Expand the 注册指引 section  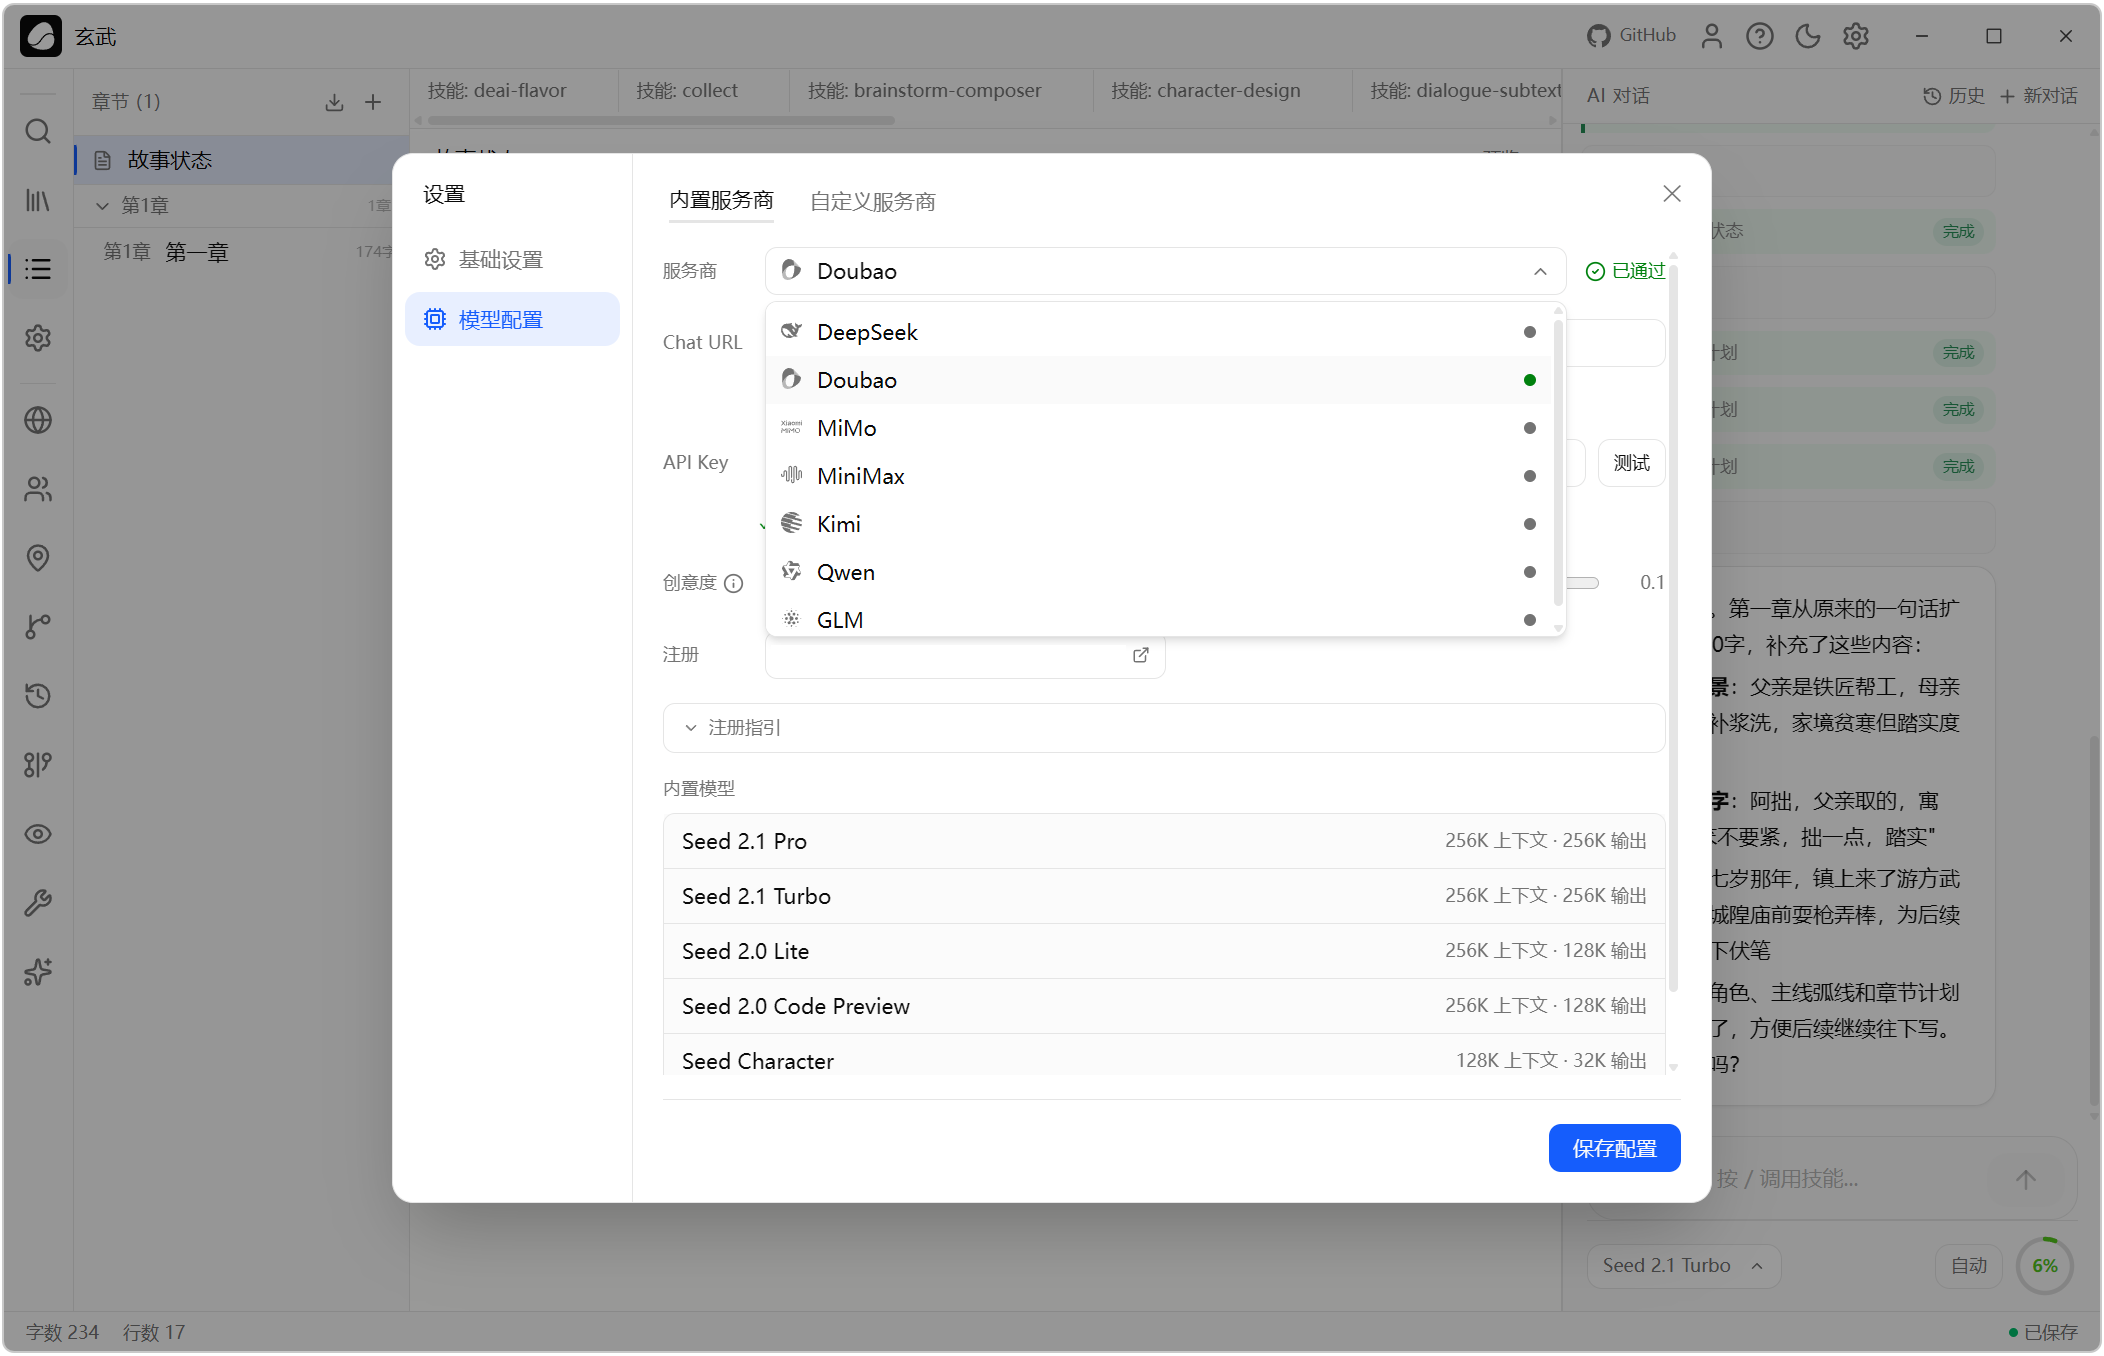1164,728
